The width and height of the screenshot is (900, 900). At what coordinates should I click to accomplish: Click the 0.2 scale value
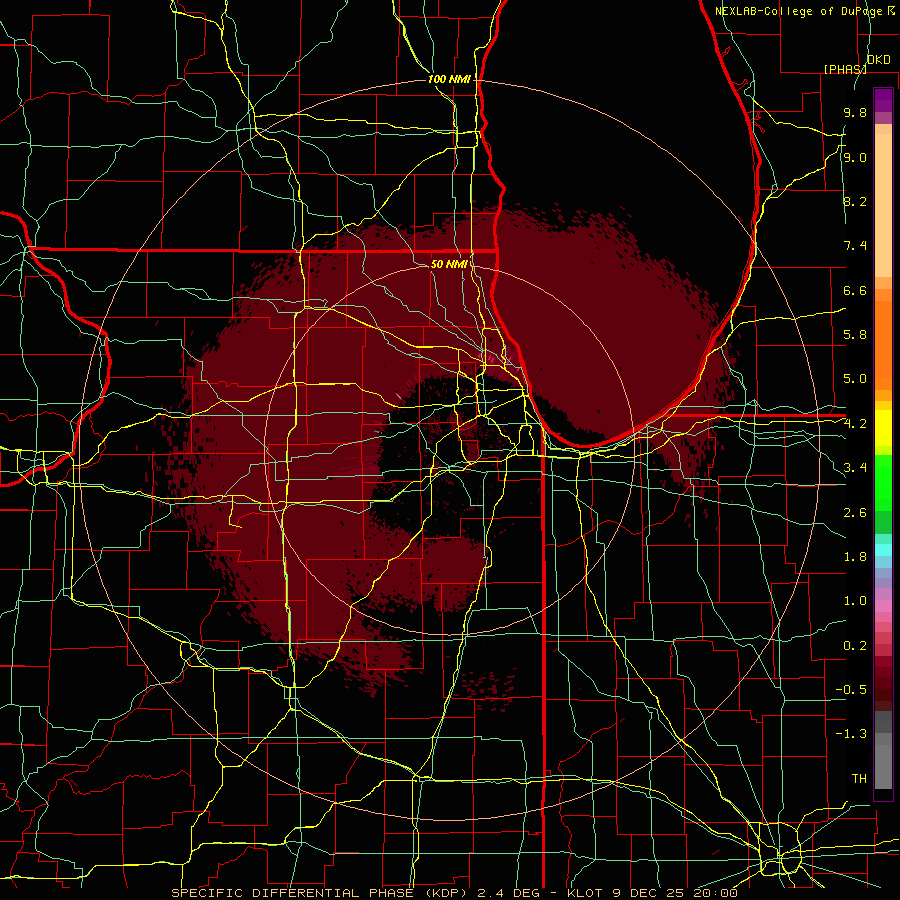(x=855, y=646)
